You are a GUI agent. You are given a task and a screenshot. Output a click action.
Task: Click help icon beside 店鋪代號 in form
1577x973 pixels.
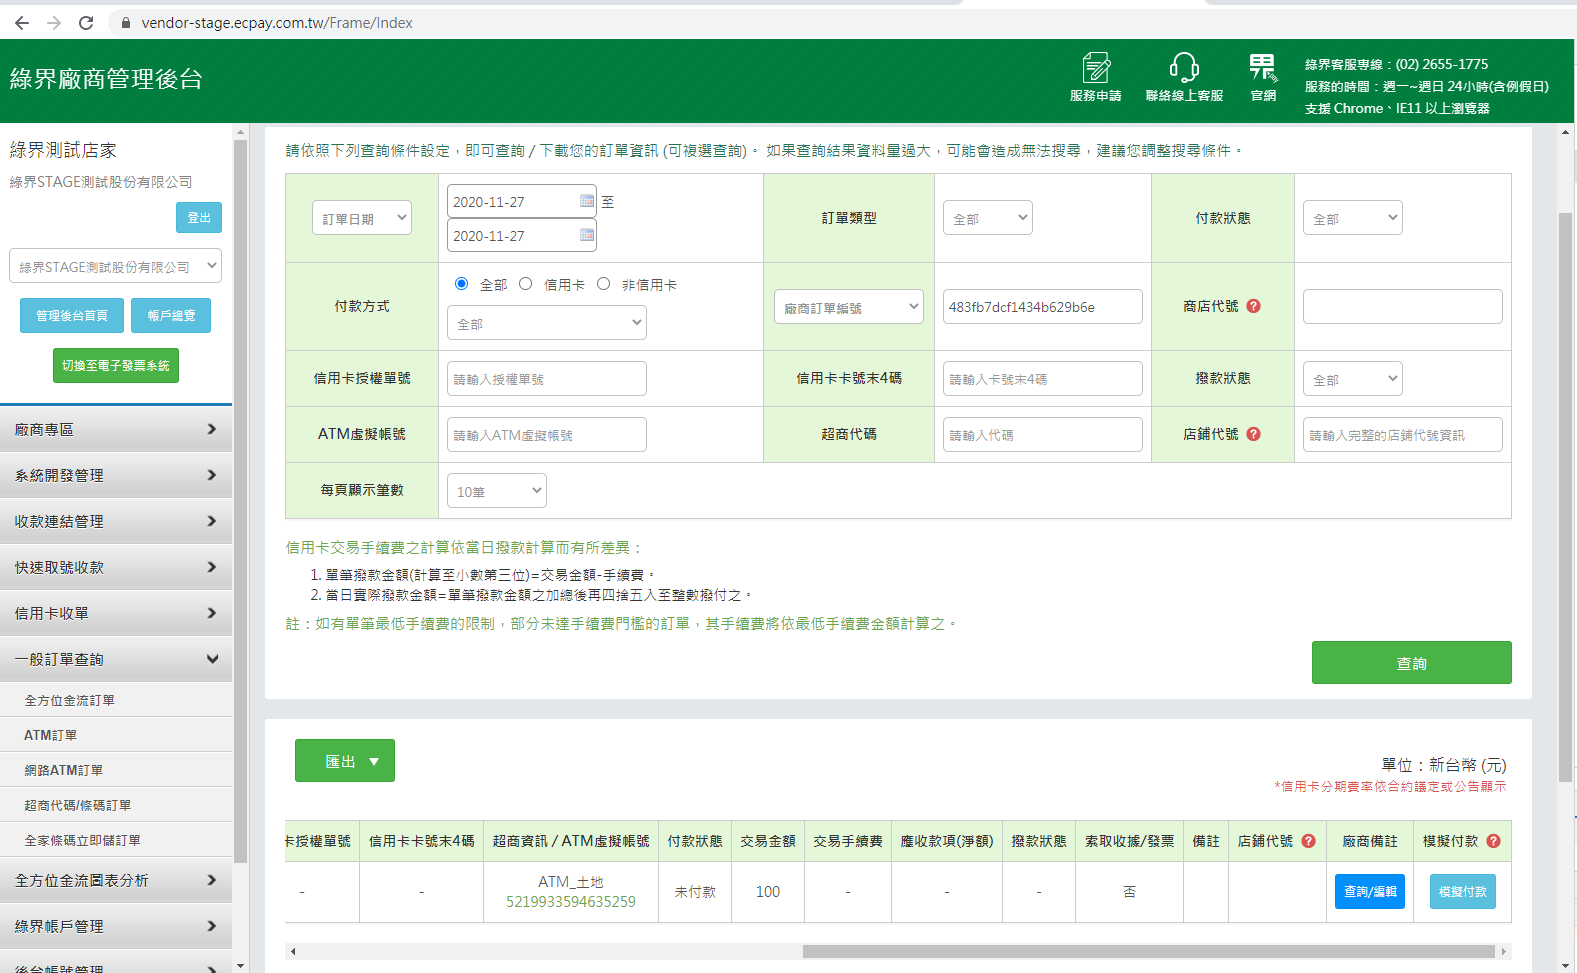pyautogui.click(x=1253, y=434)
